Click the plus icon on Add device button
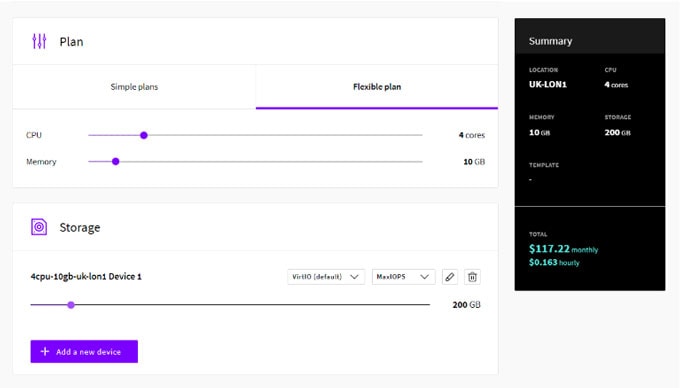Viewport: 680px width, 388px height. coord(45,352)
